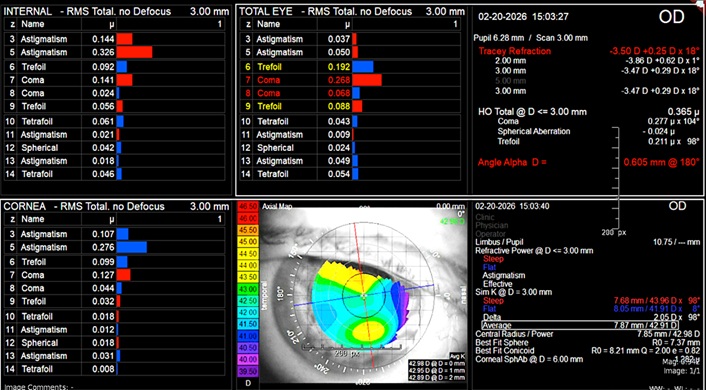Click the Best Fit Sphere R0 = 7.37 mm row
Image resolution: width=706 pixels, height=390 pixels.
tap(588, 342)
